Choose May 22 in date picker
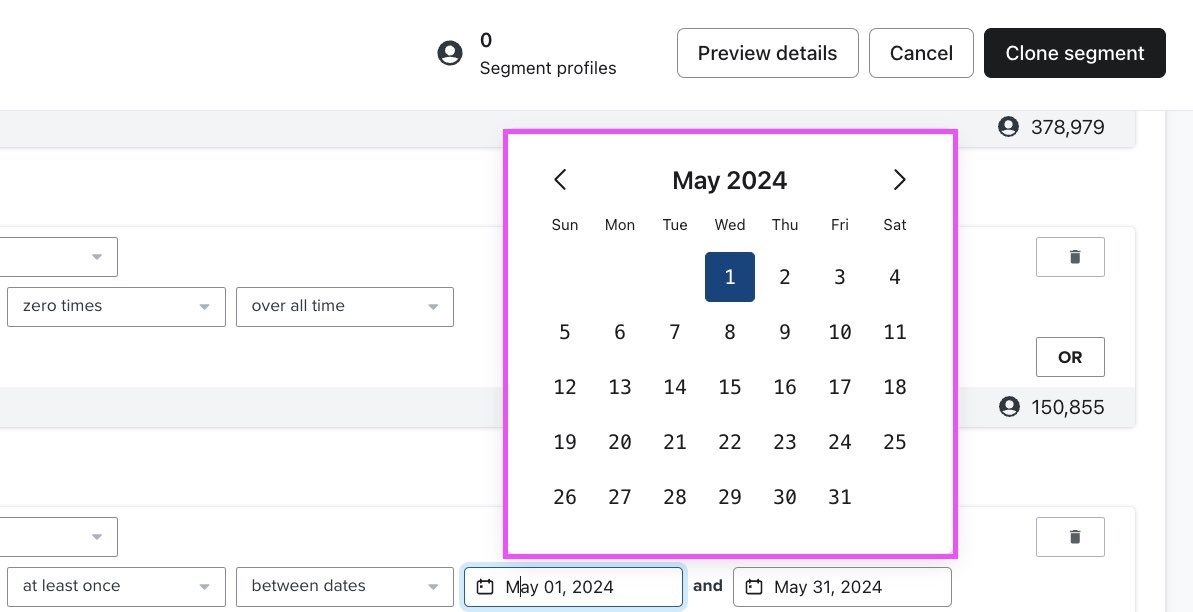The width and height of the screenshot is (1193, 612). [730, 441]
